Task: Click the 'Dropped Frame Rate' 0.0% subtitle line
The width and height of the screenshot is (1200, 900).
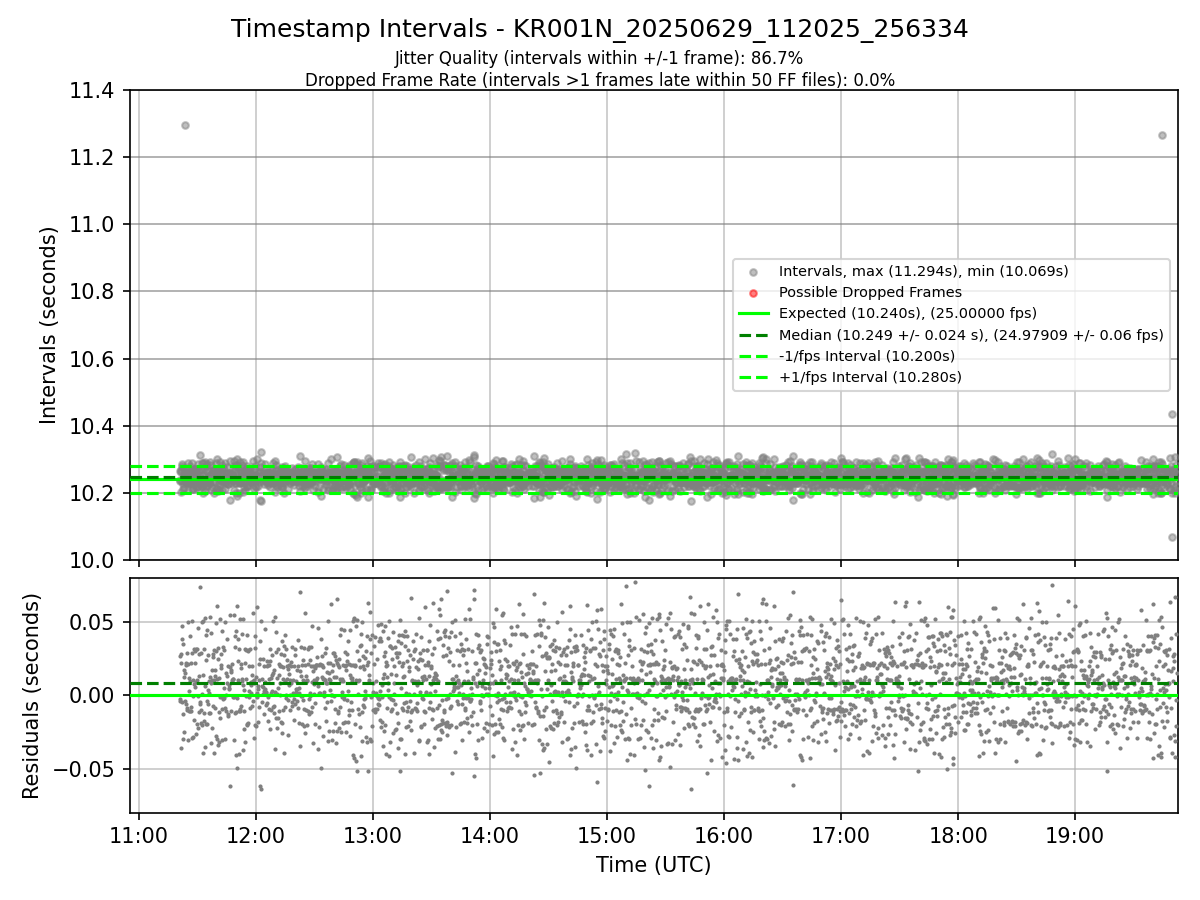Action: coord(599,80)
